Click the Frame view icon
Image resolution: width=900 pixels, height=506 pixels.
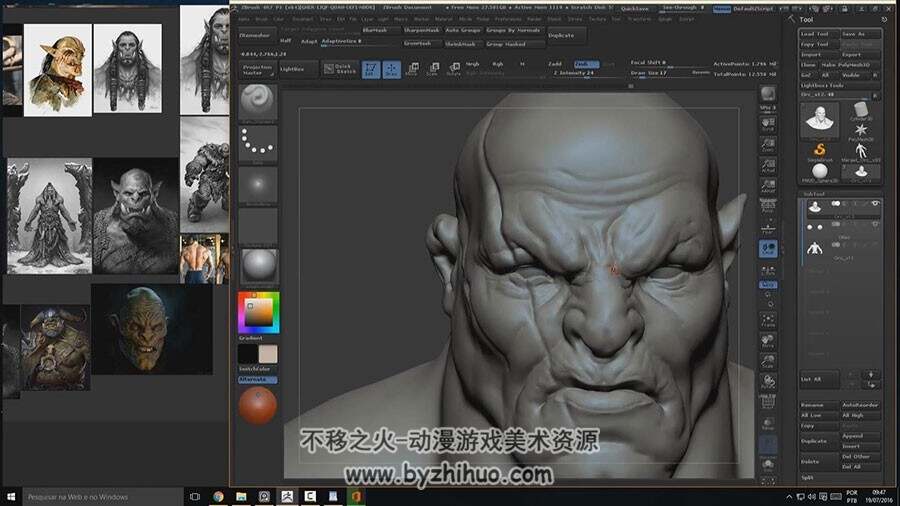[x=768, y=320]
